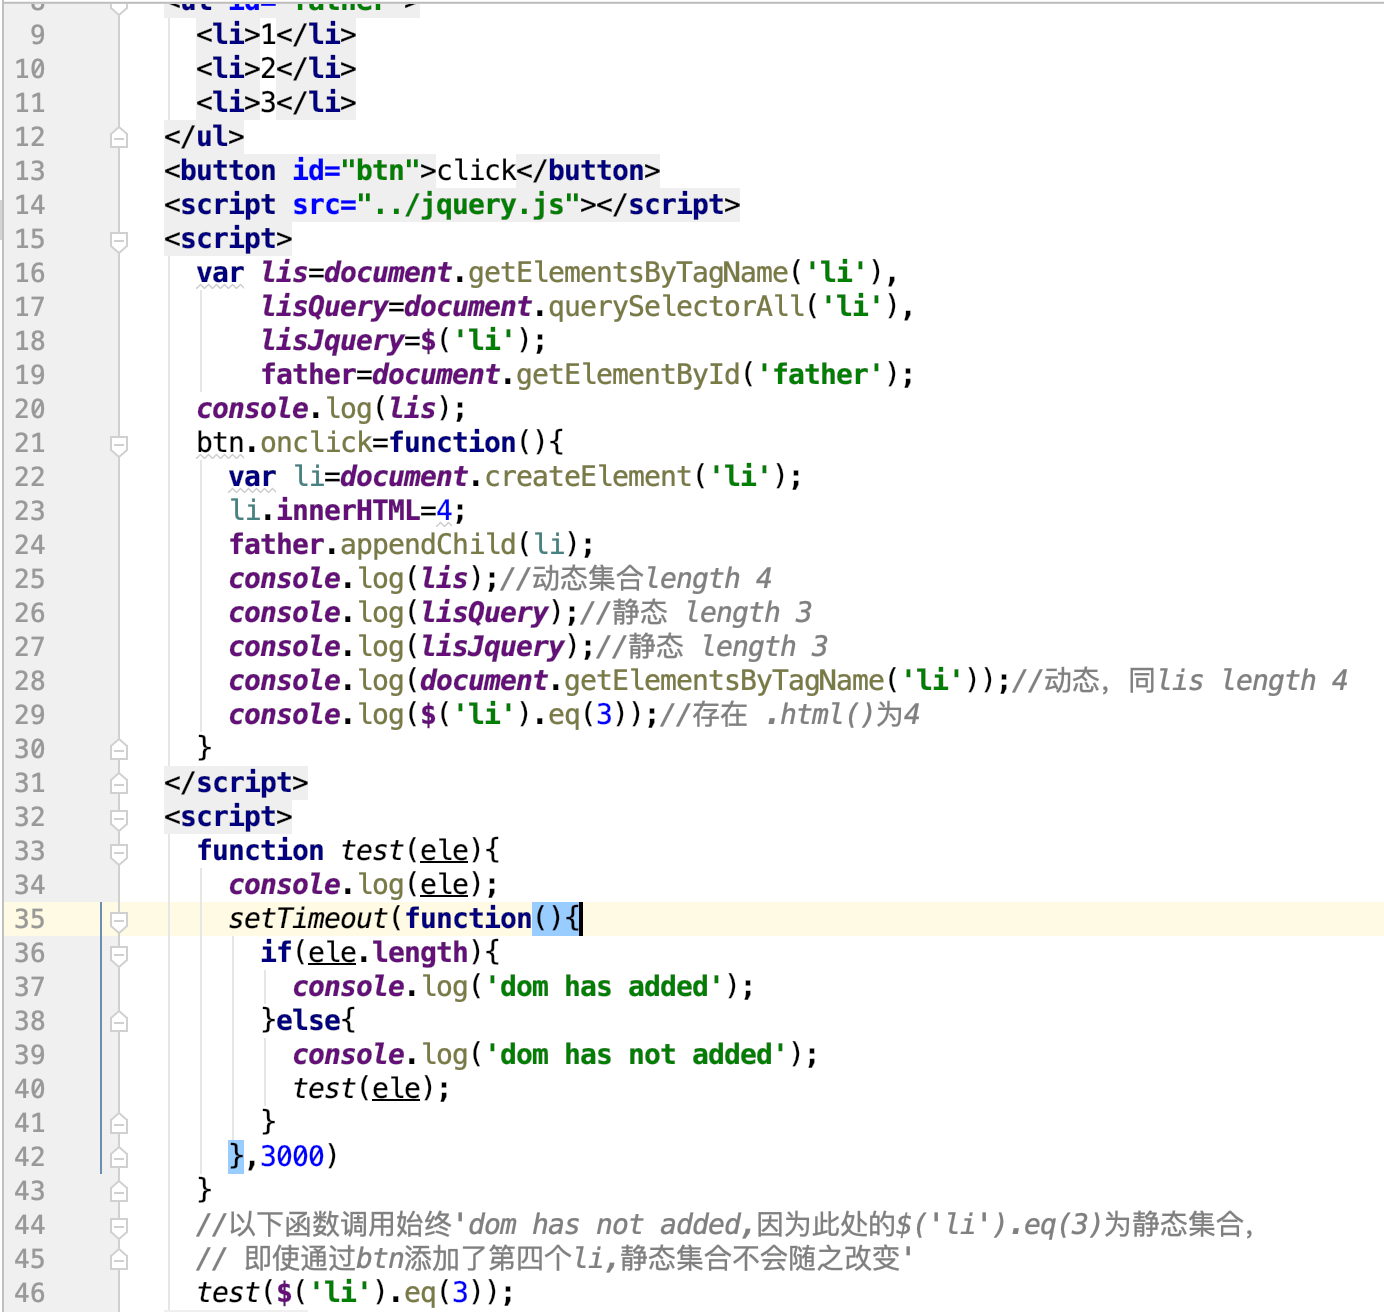Click line number 46 in the gutter
The height and width of the screenshot is (1312, 1384).
[30, 1293]
